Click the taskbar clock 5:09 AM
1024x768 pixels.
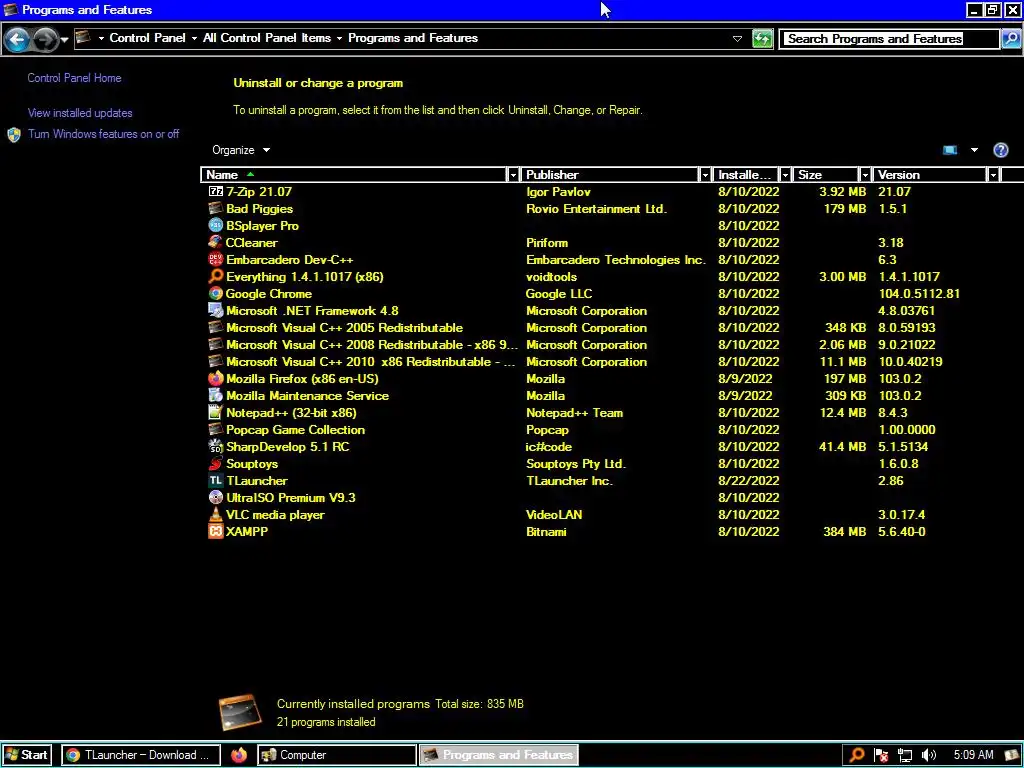973,755
